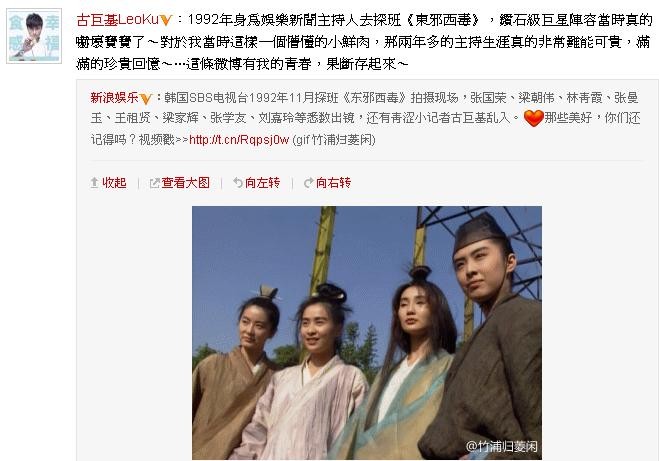
Task: Open the 古巨基LeoKu username link
Action: coord(118,20)
